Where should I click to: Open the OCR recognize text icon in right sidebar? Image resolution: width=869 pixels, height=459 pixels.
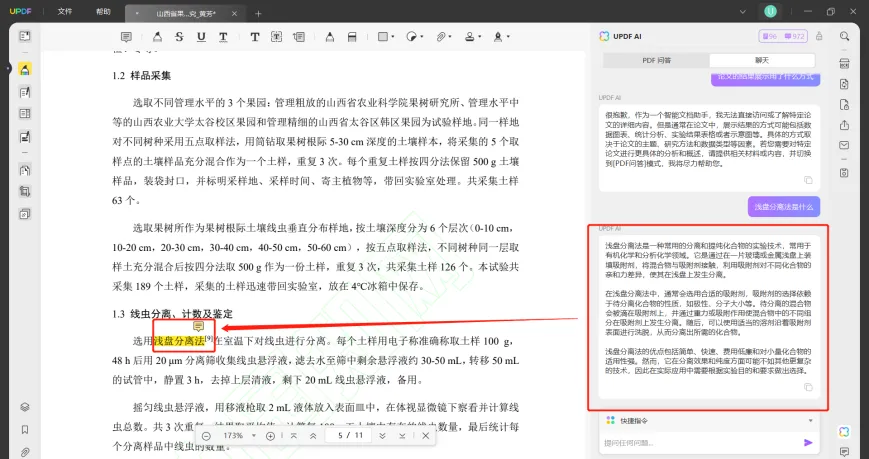(844, 63)
